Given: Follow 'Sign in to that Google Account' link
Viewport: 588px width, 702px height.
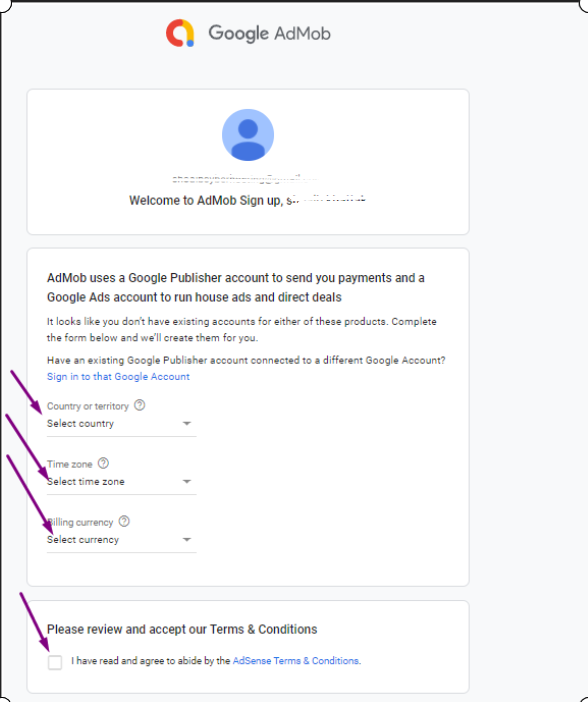Looking at the screenshot, I should [x=118, y=377].
